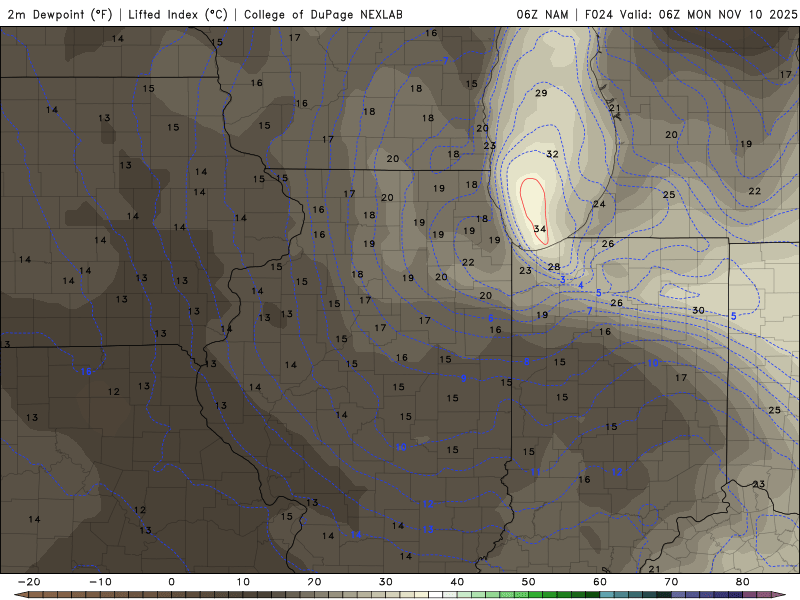Click the 'College of DuPage NEXLAB' label
The height and width of the screenshot is (600, 800).
pyautogui.click(x=323, y=14)
